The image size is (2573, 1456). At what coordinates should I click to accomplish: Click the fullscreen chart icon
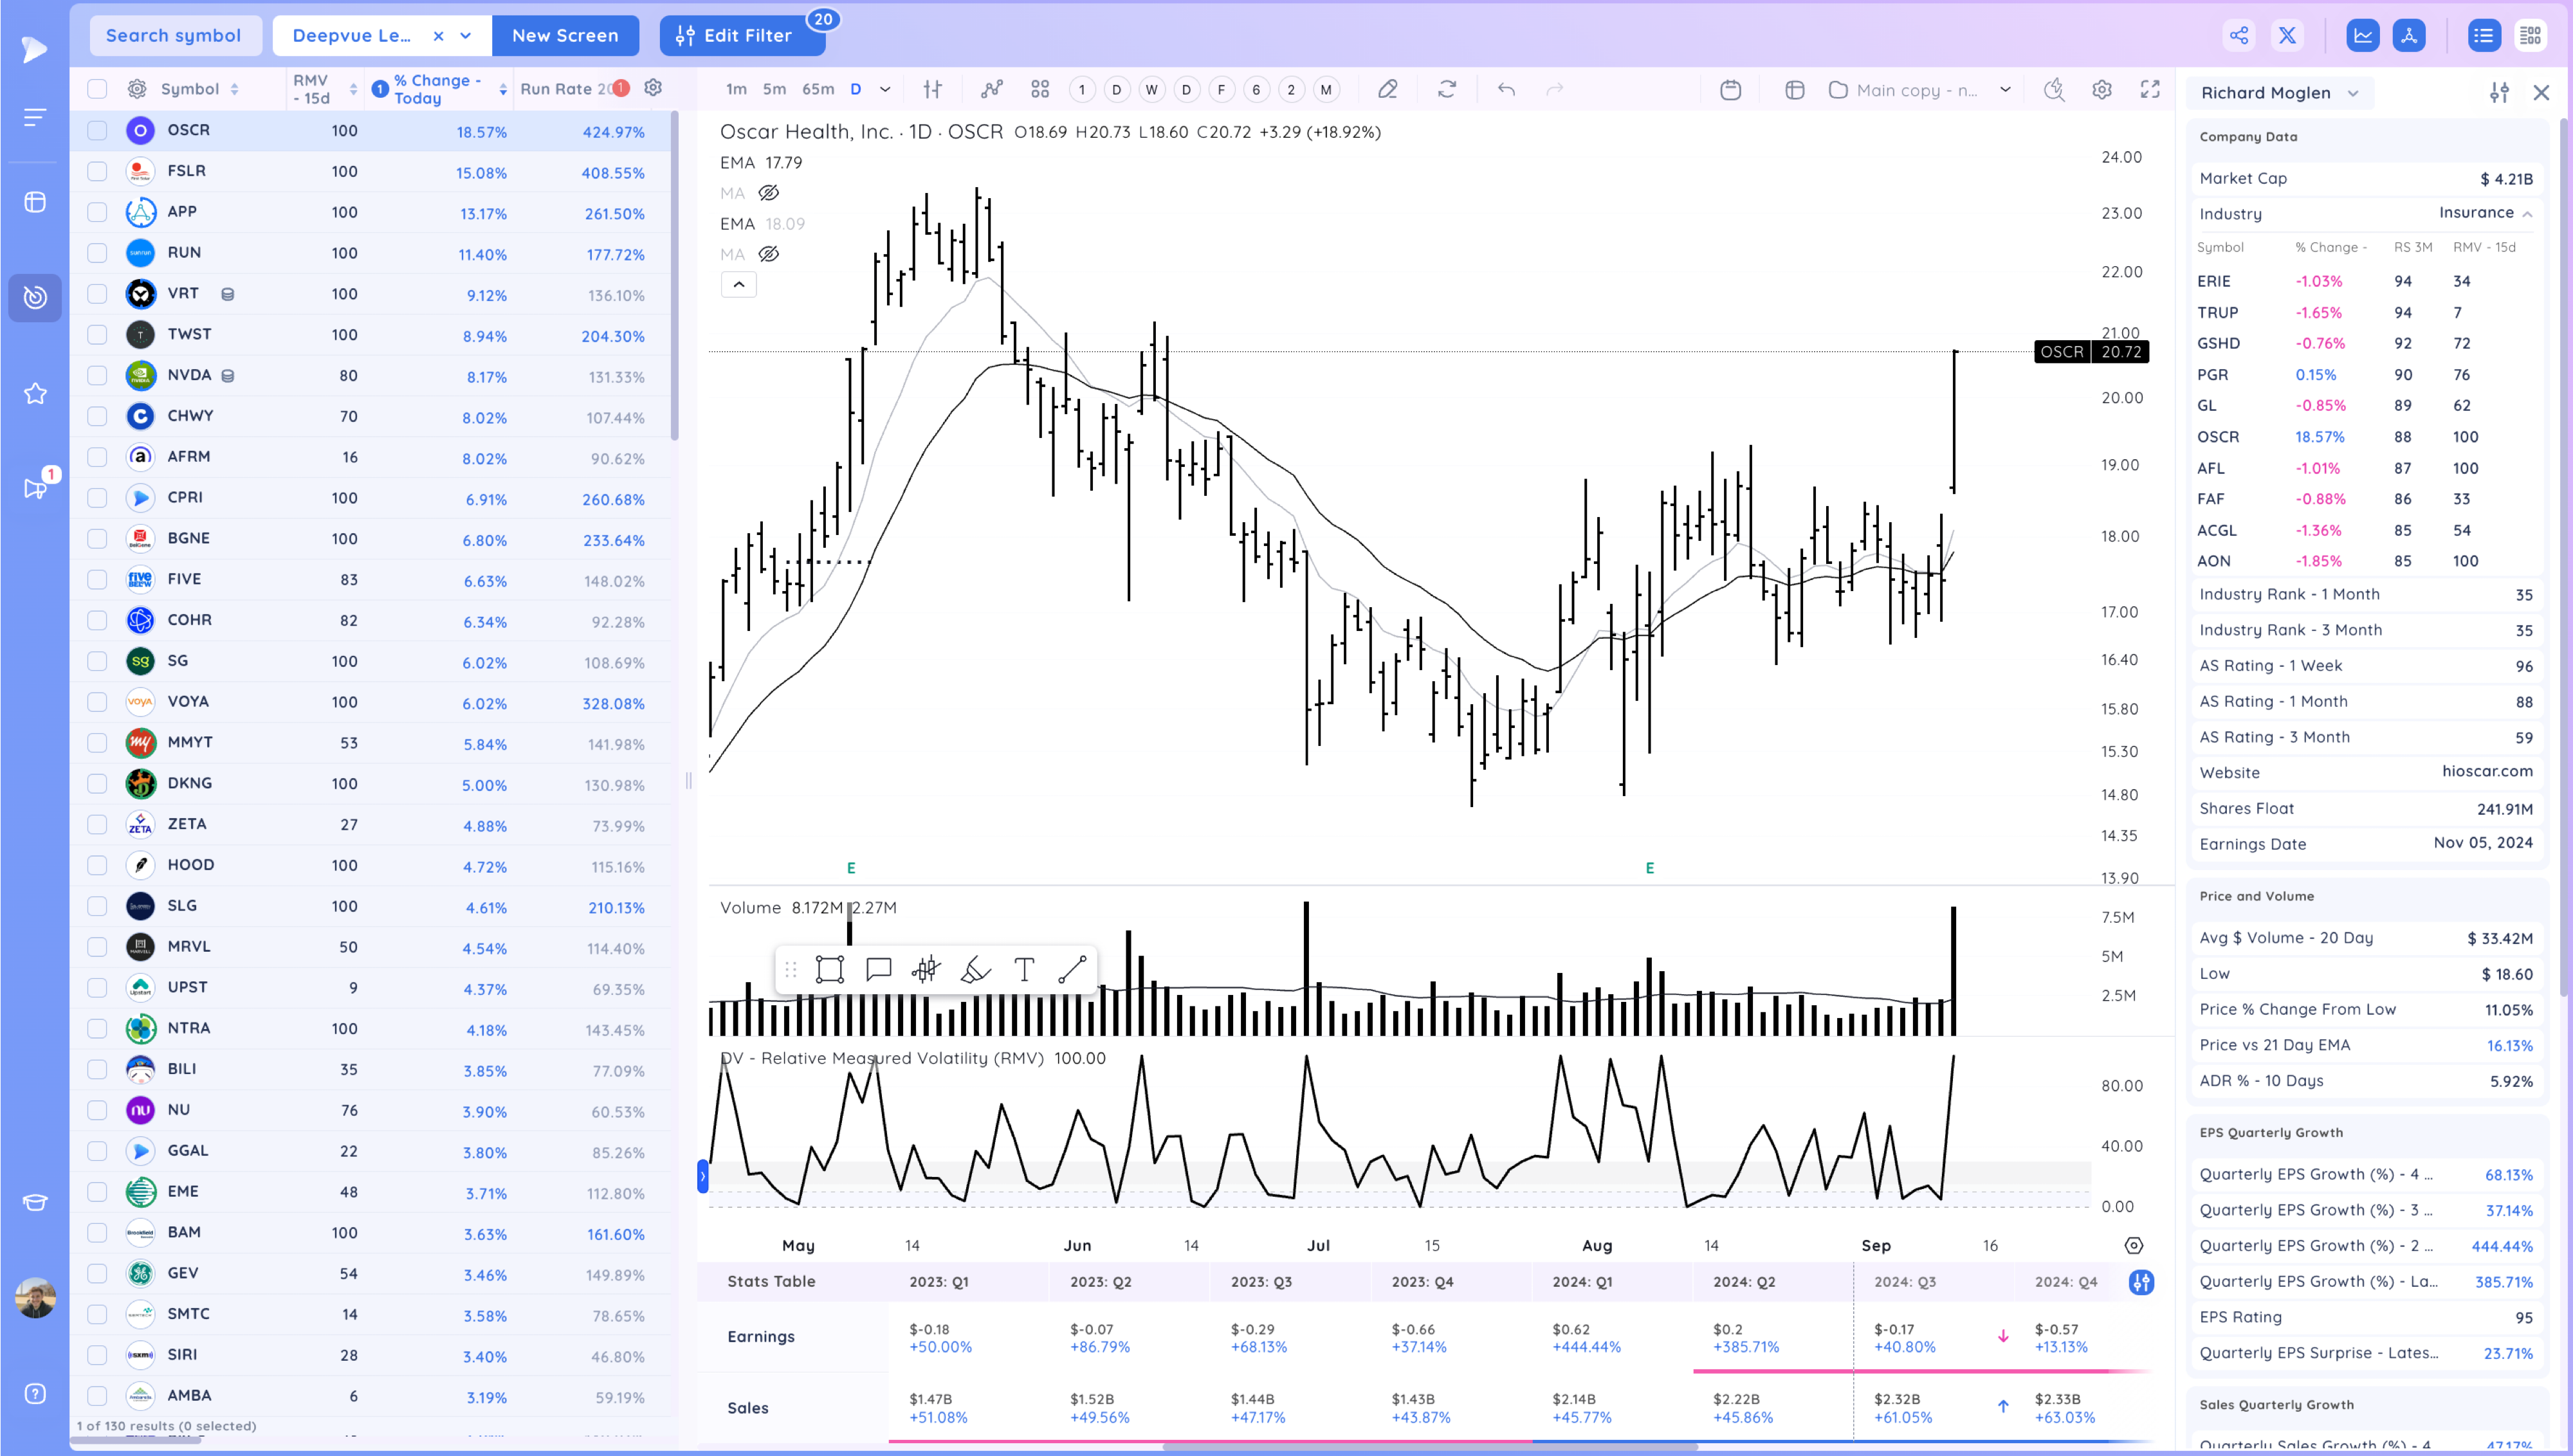(x=2149, y=90)
